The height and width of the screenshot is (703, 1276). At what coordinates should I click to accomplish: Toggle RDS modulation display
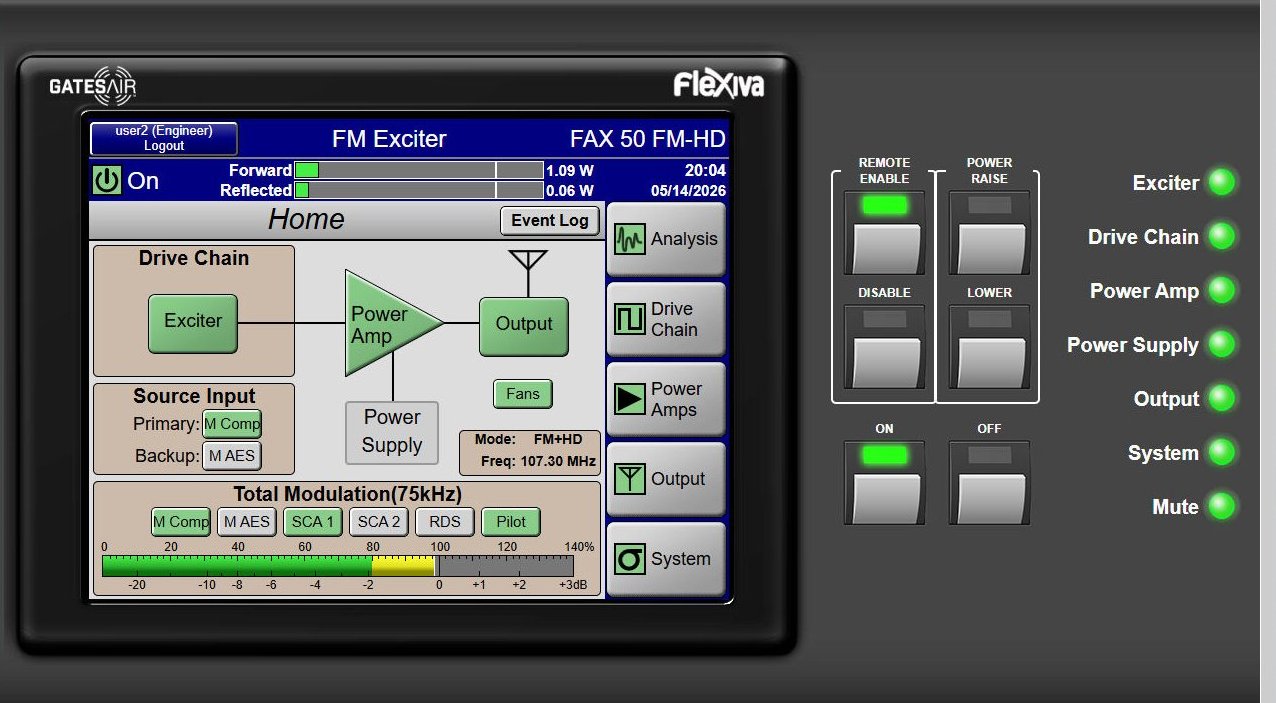tap(445, 521)
